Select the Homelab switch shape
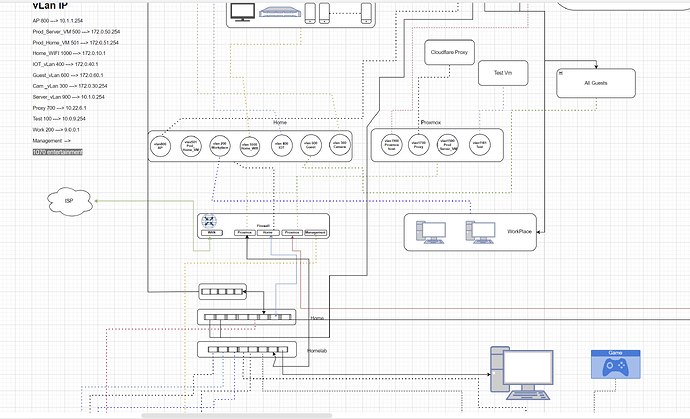690x419 pixels. pyautogui.click(x=246, y=349)
